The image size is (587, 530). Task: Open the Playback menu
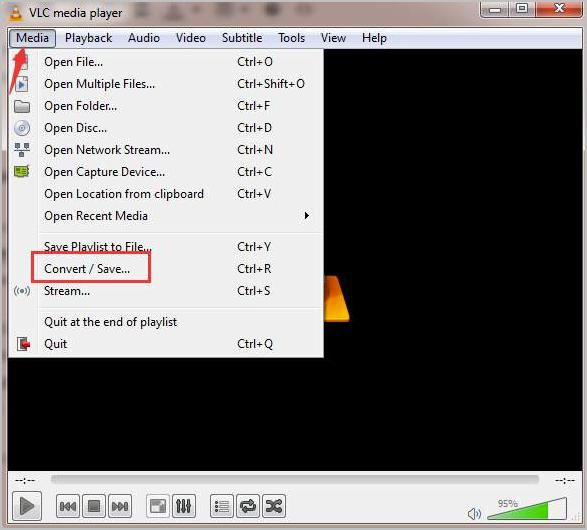click(88, 38)
